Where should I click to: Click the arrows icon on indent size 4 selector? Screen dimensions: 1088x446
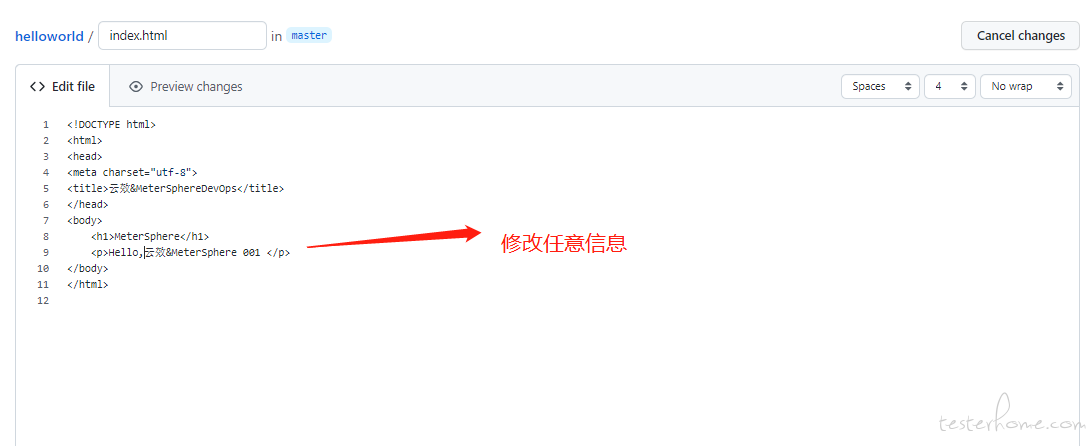point(964,87)
